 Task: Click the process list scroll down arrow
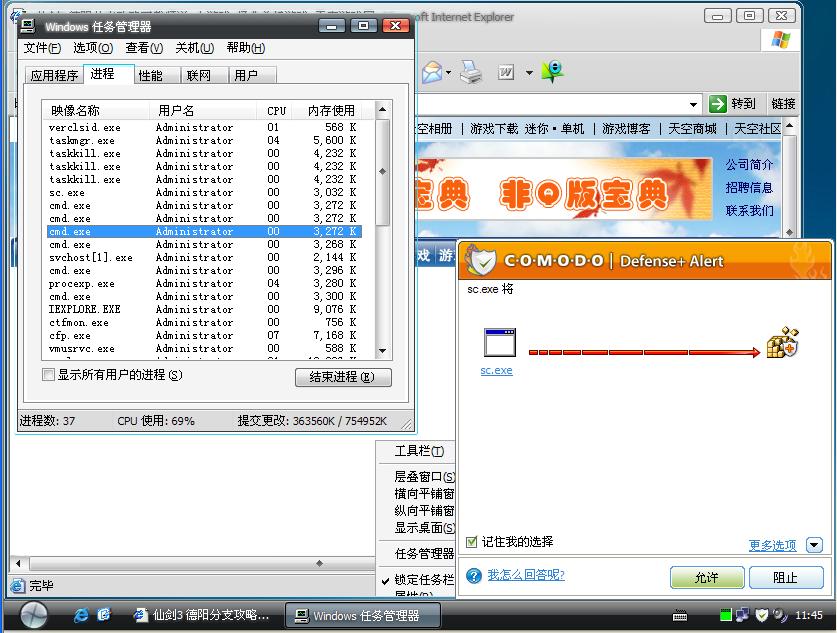tap(382, 351)
